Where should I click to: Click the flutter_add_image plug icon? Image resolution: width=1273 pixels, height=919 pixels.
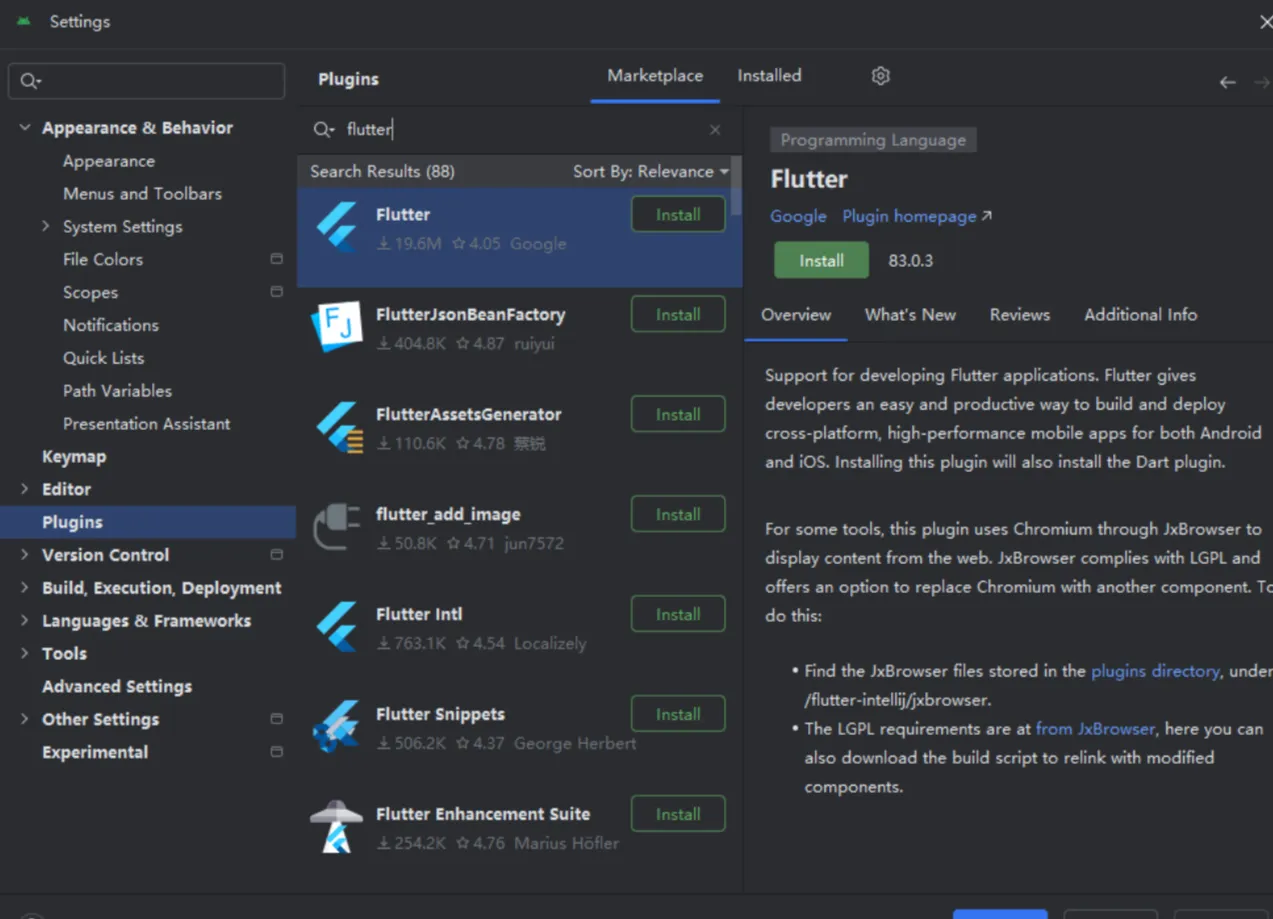coord(337,527)
